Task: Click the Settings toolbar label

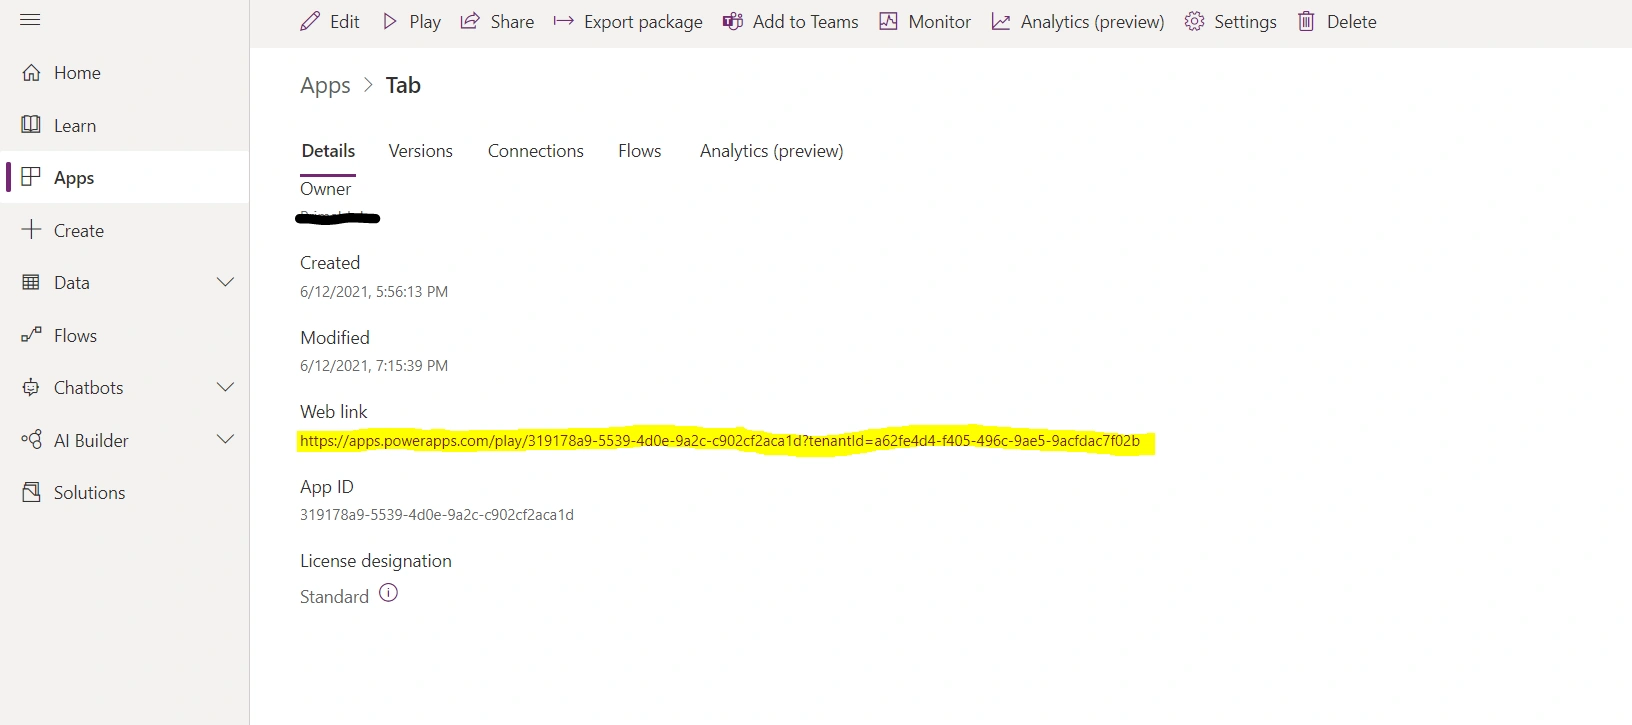Action: point(1245,21)
